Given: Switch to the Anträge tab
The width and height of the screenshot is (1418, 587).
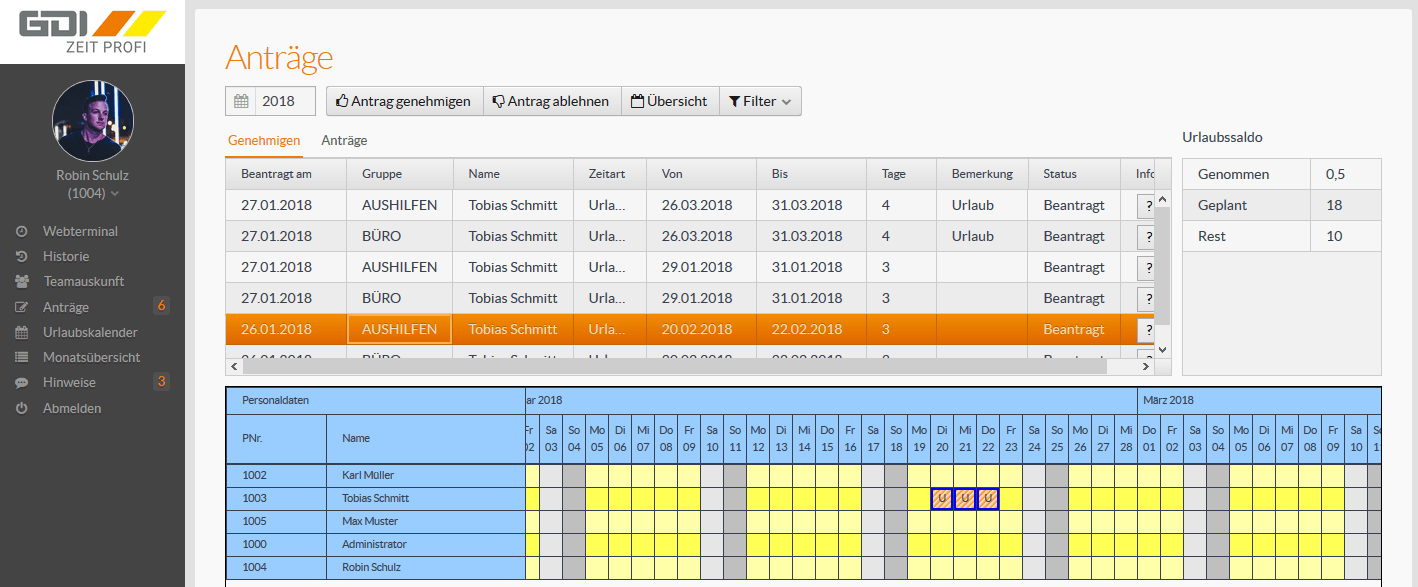Looking at the screenshot, I should [344, 141].
